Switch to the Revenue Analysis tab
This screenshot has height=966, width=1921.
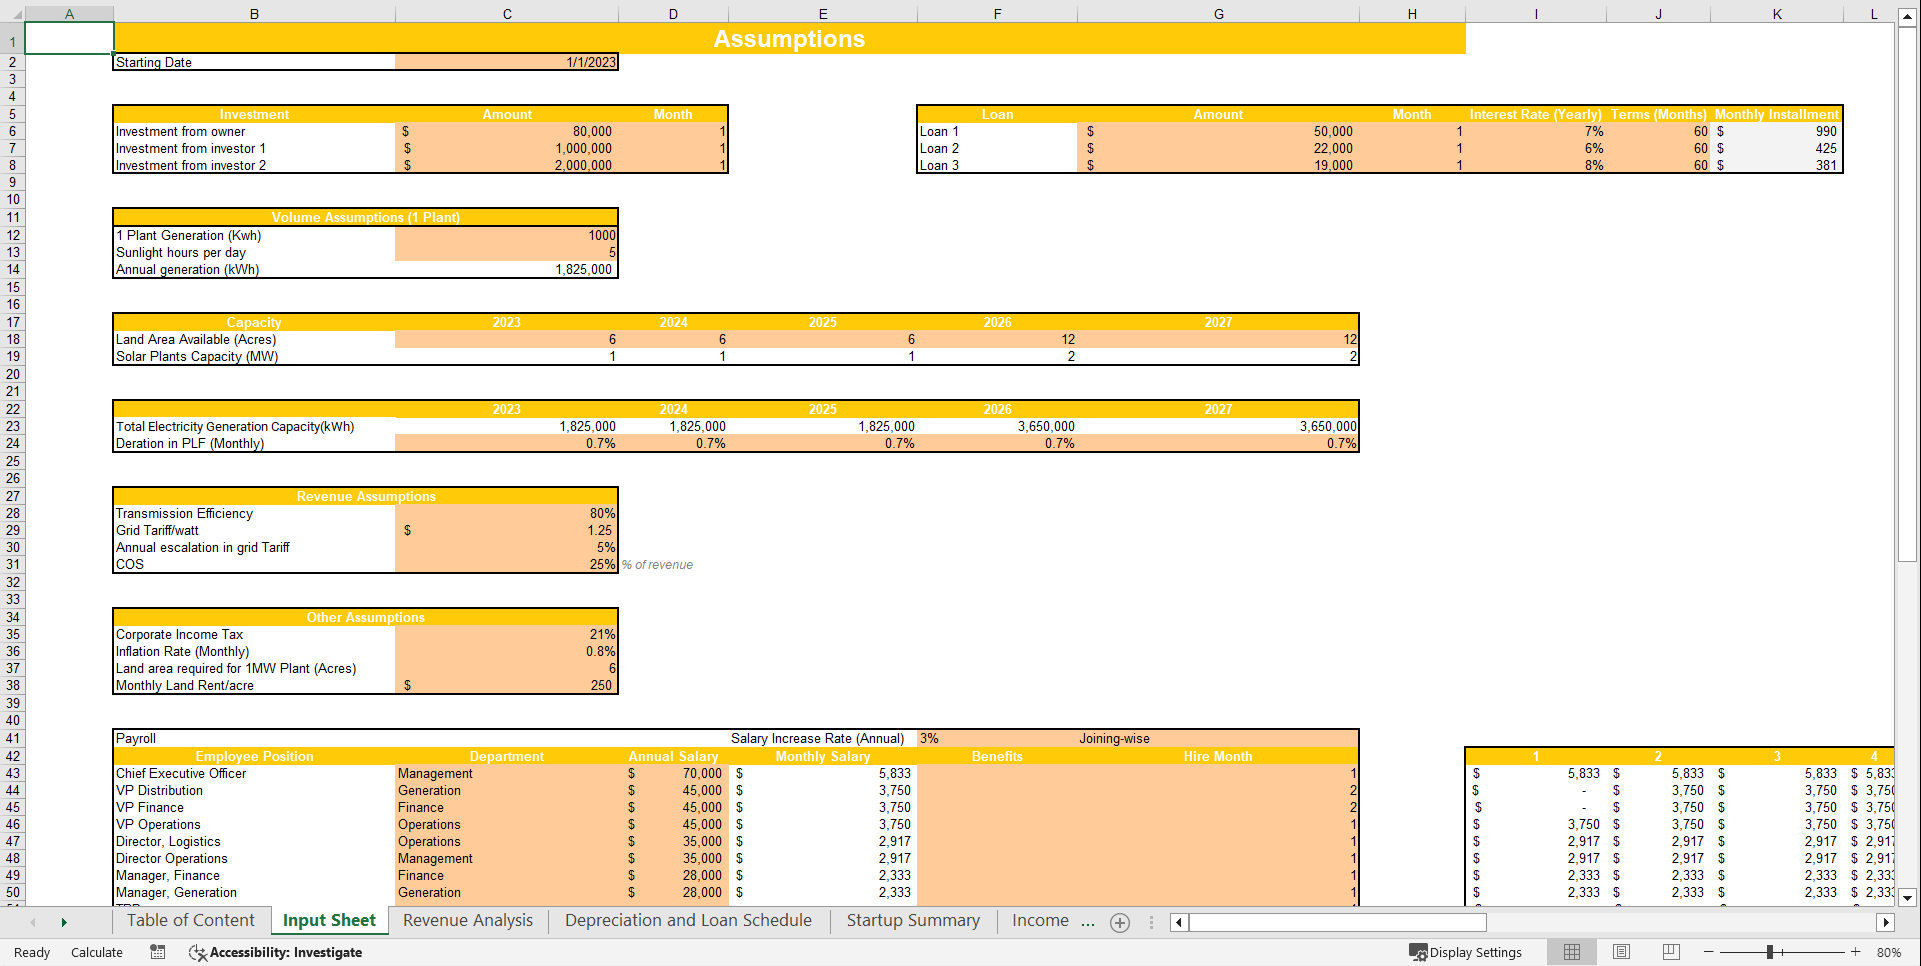coord(466,920)
